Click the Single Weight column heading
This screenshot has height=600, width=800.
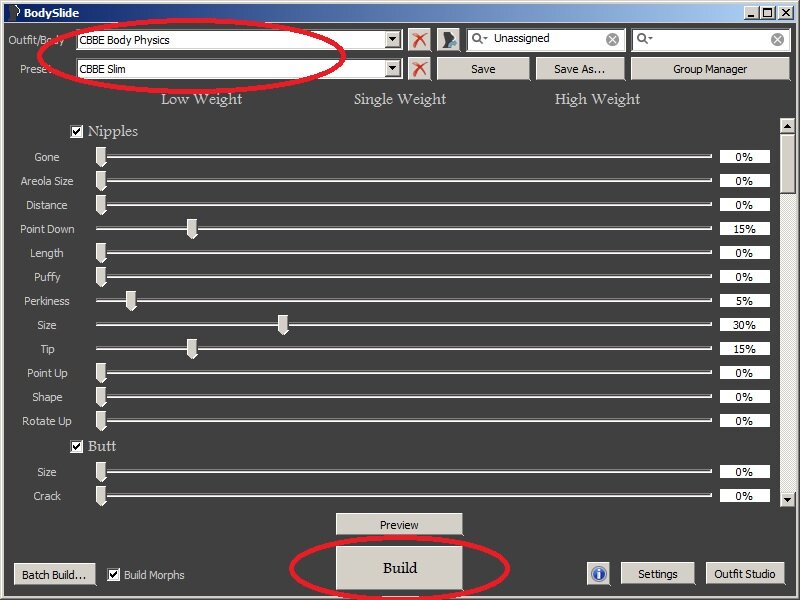coord(400,99)
